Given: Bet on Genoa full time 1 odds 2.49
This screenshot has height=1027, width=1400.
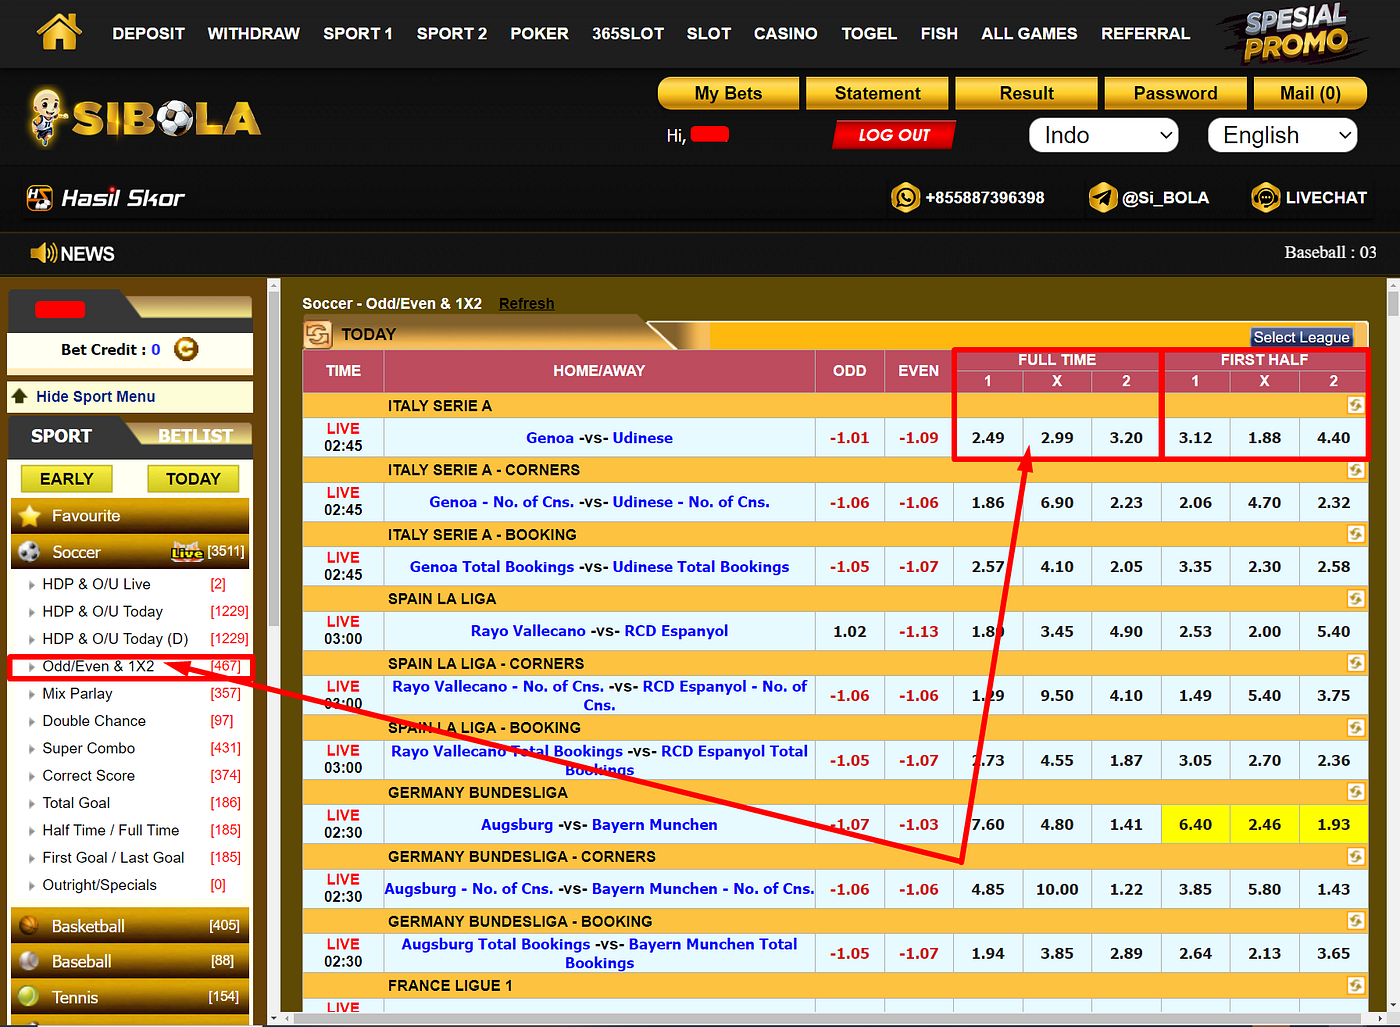Looking at the screenshot, I should point(988,438).
